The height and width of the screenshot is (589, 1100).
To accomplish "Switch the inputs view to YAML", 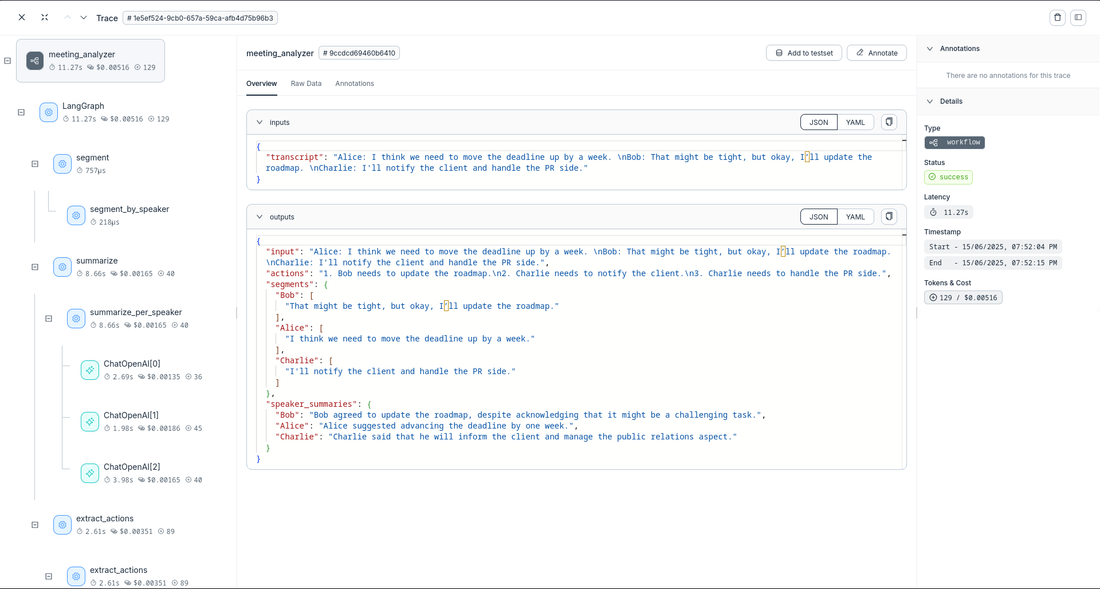I will pyautogui.click(x=855, y=121).
